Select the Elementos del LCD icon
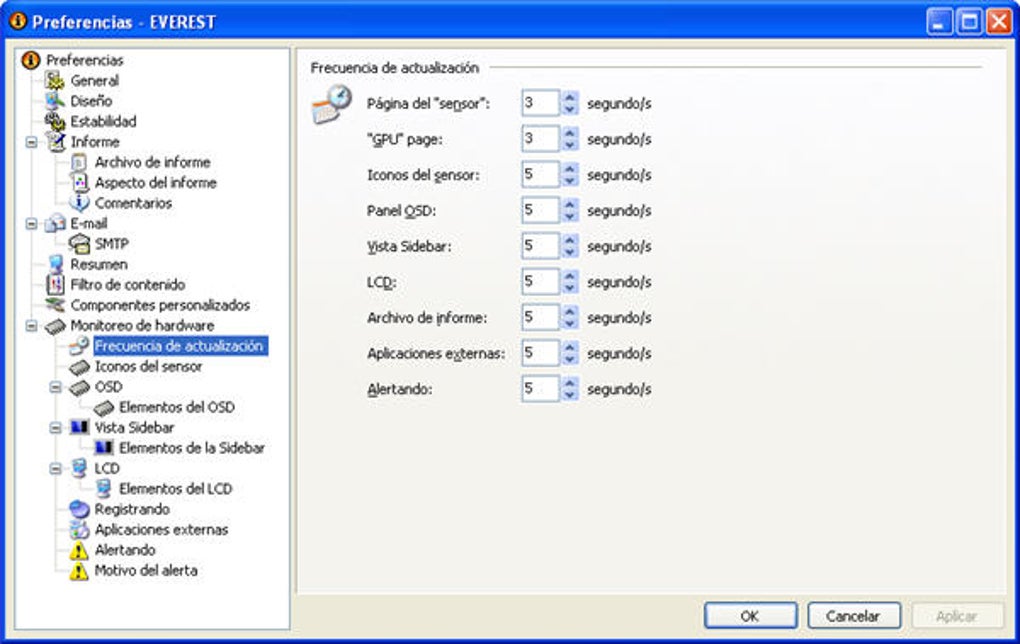The height and width of the screenshot is (644, 1020). click(103, 489)
